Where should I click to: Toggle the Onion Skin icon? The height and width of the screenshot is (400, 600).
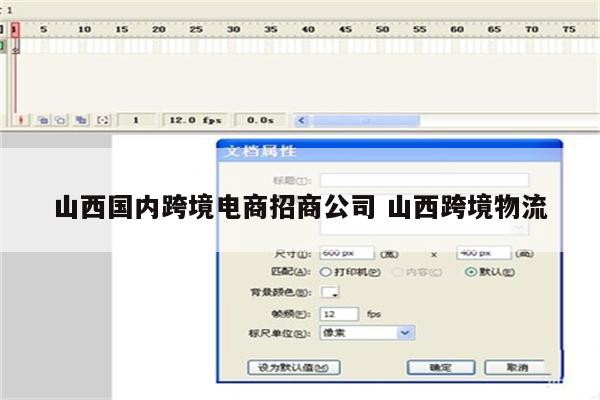(x=43, y=119)
